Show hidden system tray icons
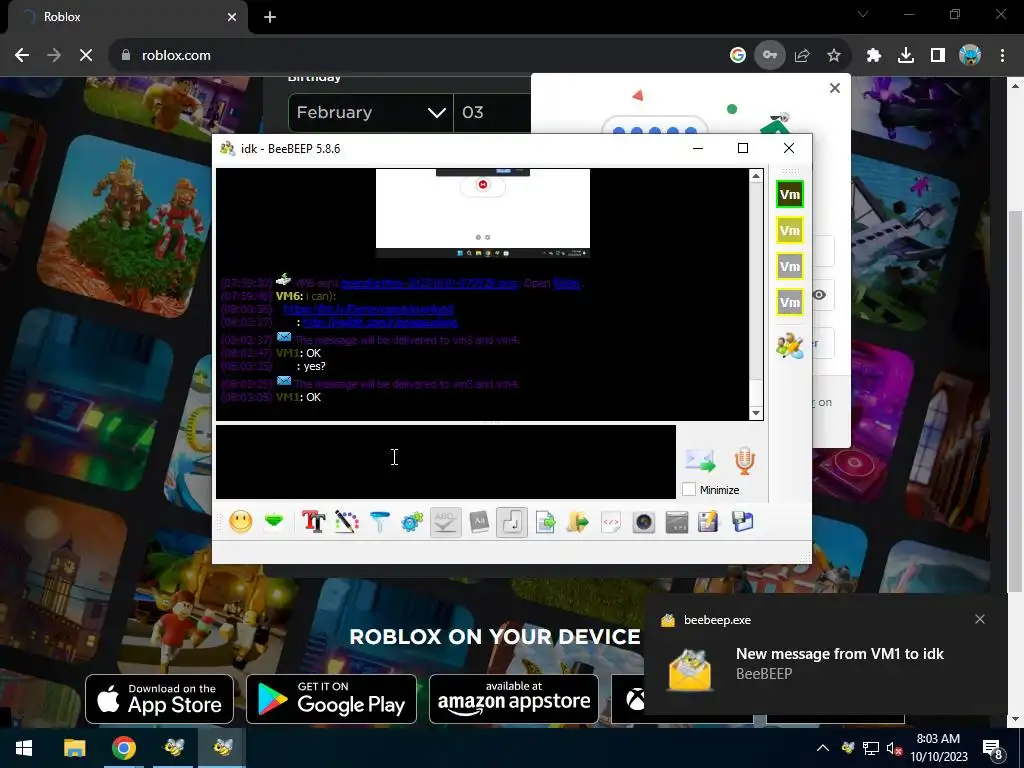The width and height of the screenshot is (1024, 768). click(x=823, y=748)
